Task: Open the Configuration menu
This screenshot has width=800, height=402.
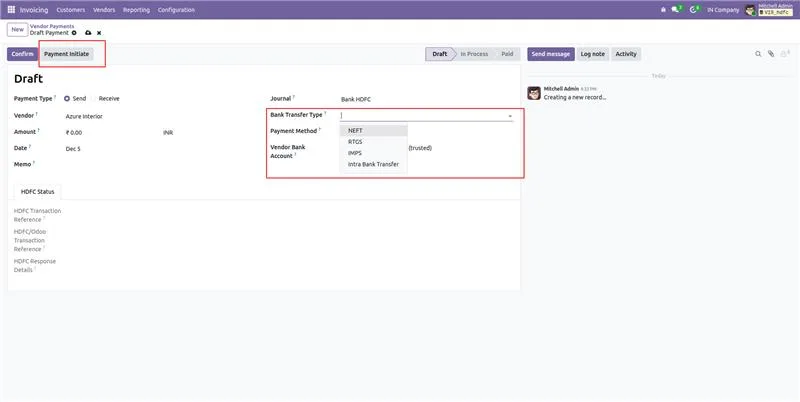Action: tap(176, 10)
